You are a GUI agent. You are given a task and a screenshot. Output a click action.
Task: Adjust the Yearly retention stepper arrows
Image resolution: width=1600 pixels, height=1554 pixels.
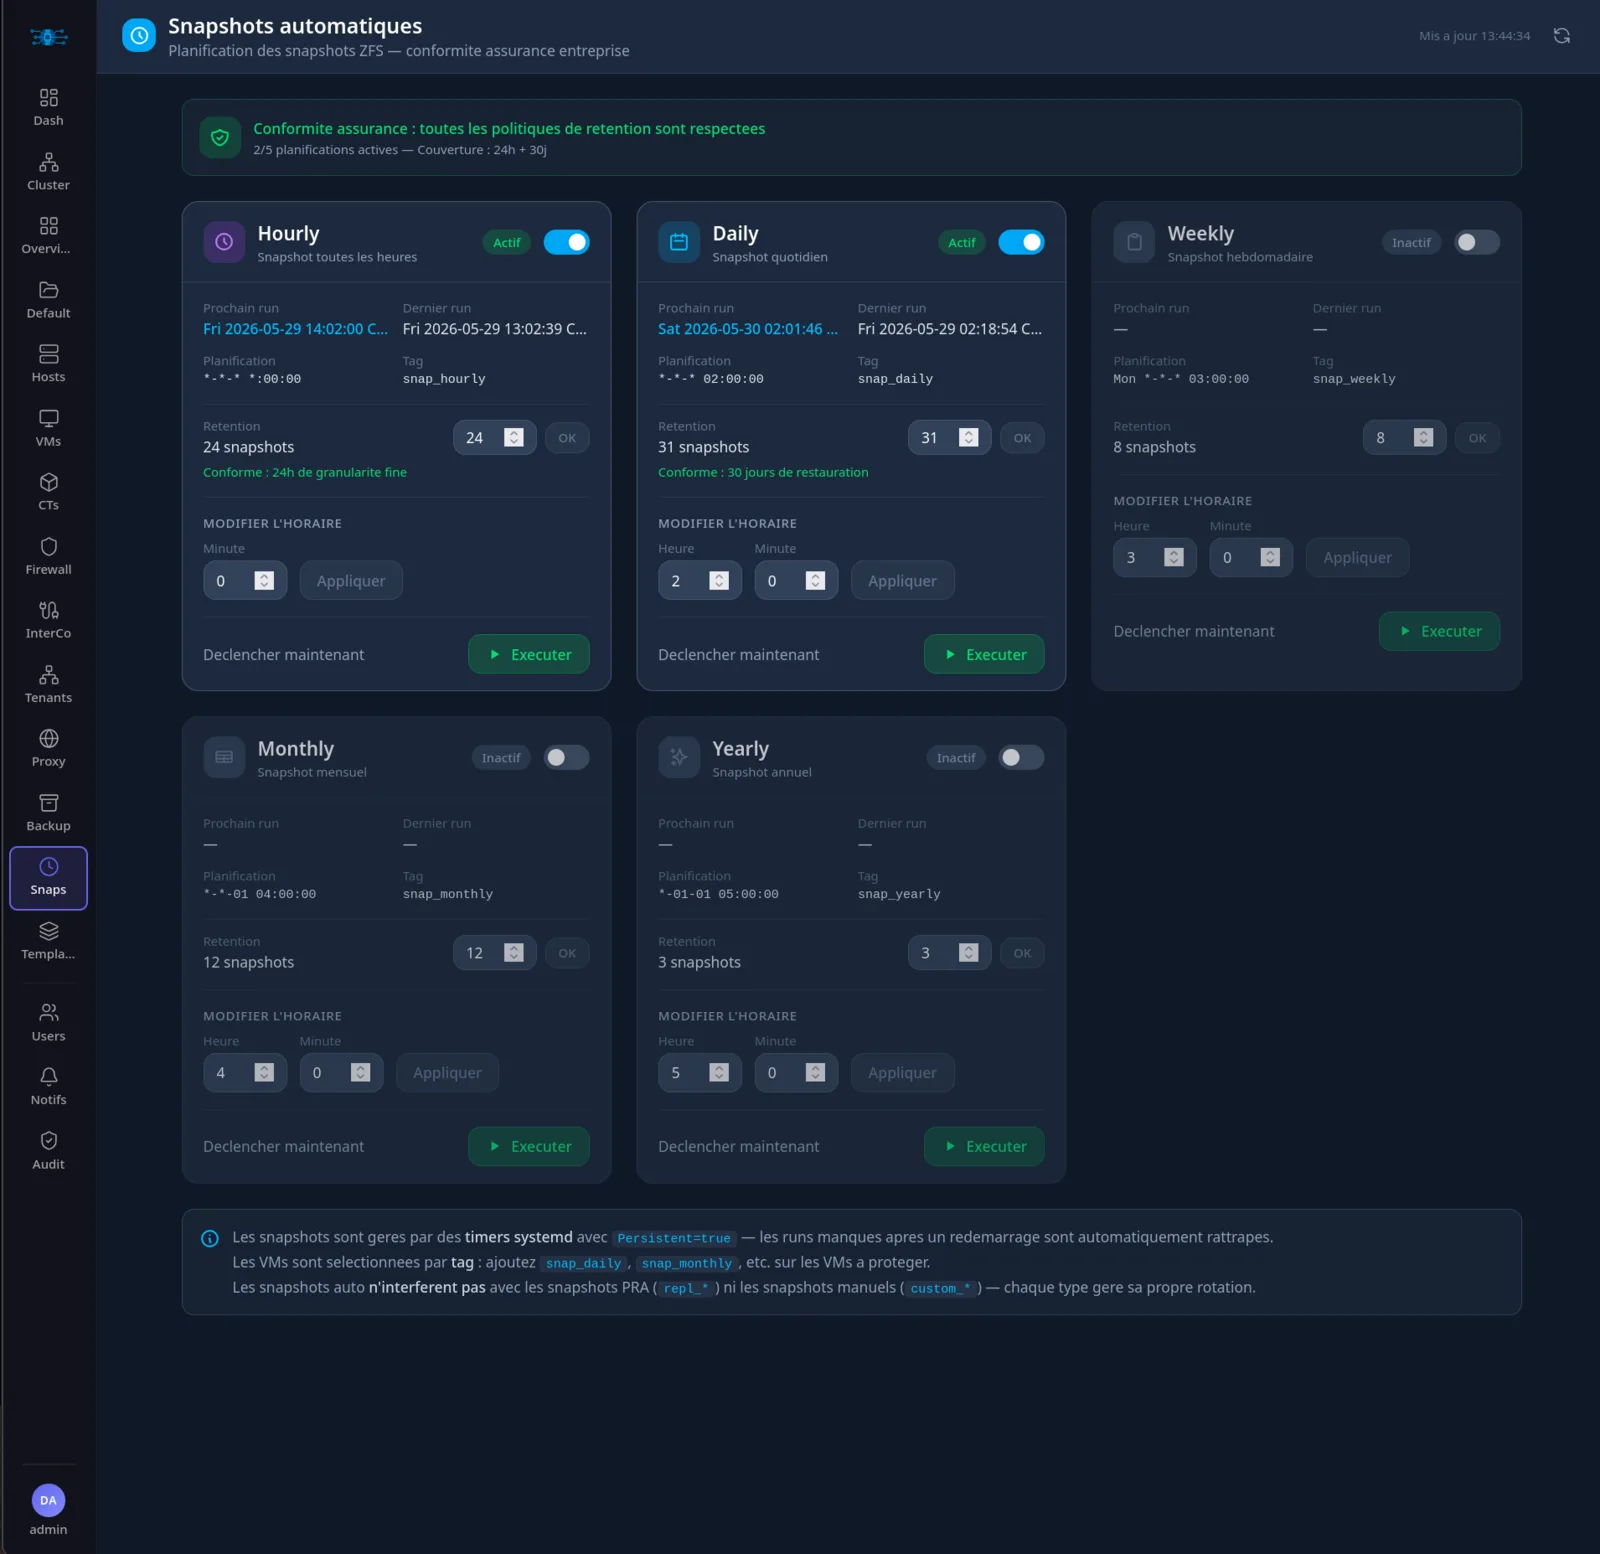(x=968, y=952)
